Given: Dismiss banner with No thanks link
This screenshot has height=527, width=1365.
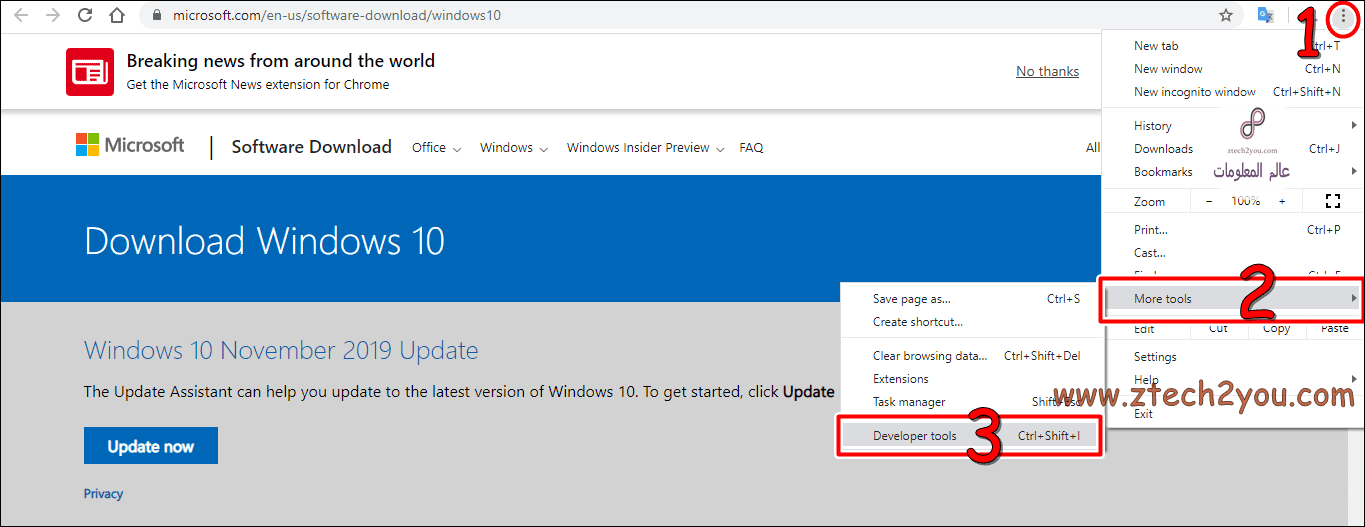Looking at the screenshot, I should point(1047,71).
